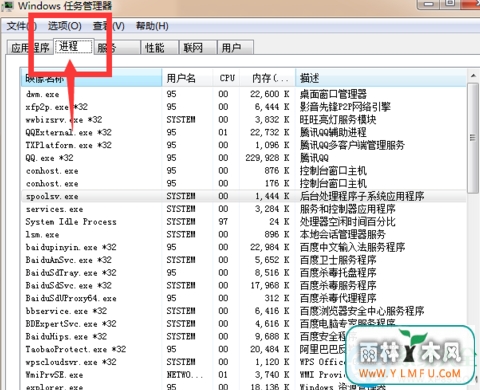Screen dimensions: 480x390
Task: Open the 选项(O) menu
Action: [x=64, y=26]
